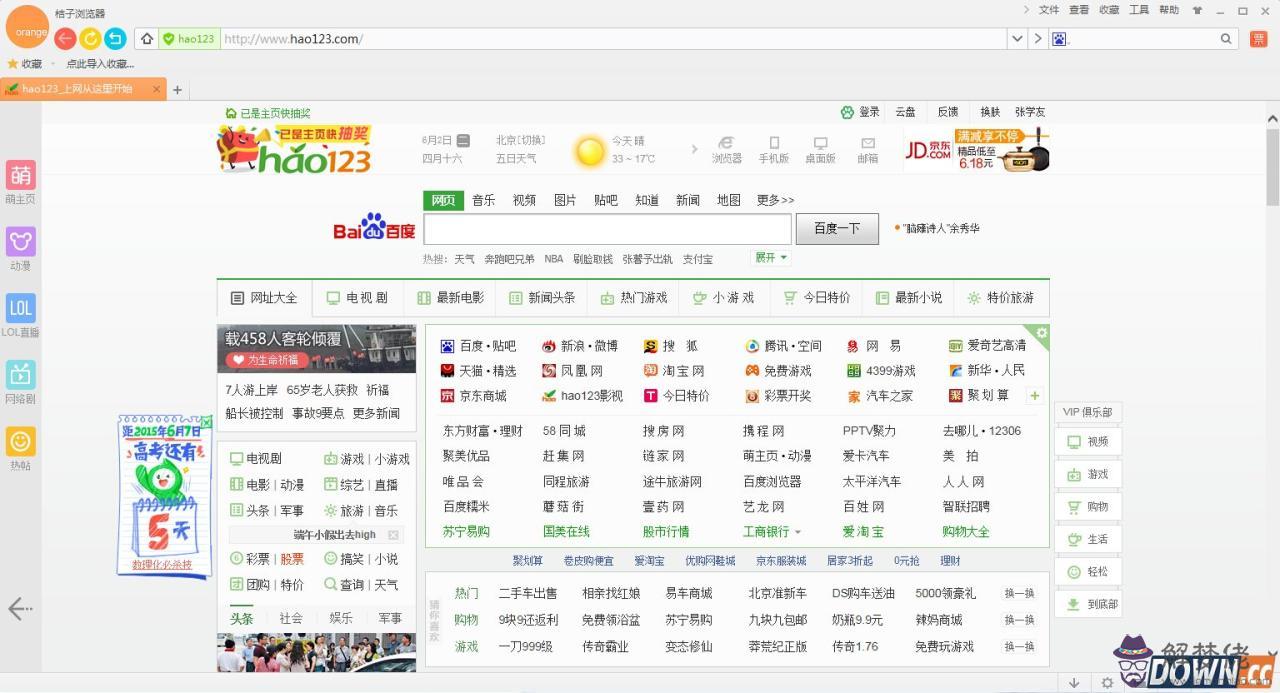1280x693 pixels.
Task: Collapse the sidebar with the left arrow
Action: click(20, 608)
